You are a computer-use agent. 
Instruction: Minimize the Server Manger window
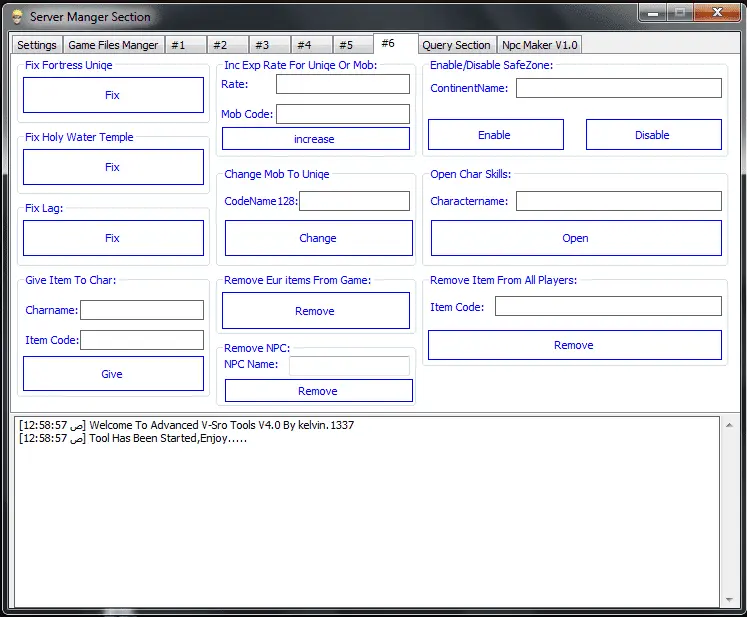[x=653, y=13]
